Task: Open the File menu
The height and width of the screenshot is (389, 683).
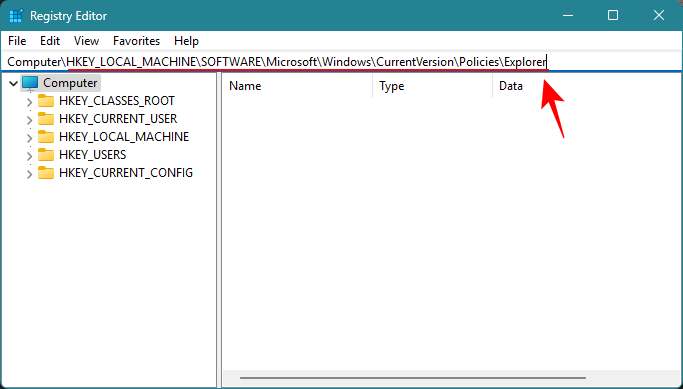Action: (17, 41)
